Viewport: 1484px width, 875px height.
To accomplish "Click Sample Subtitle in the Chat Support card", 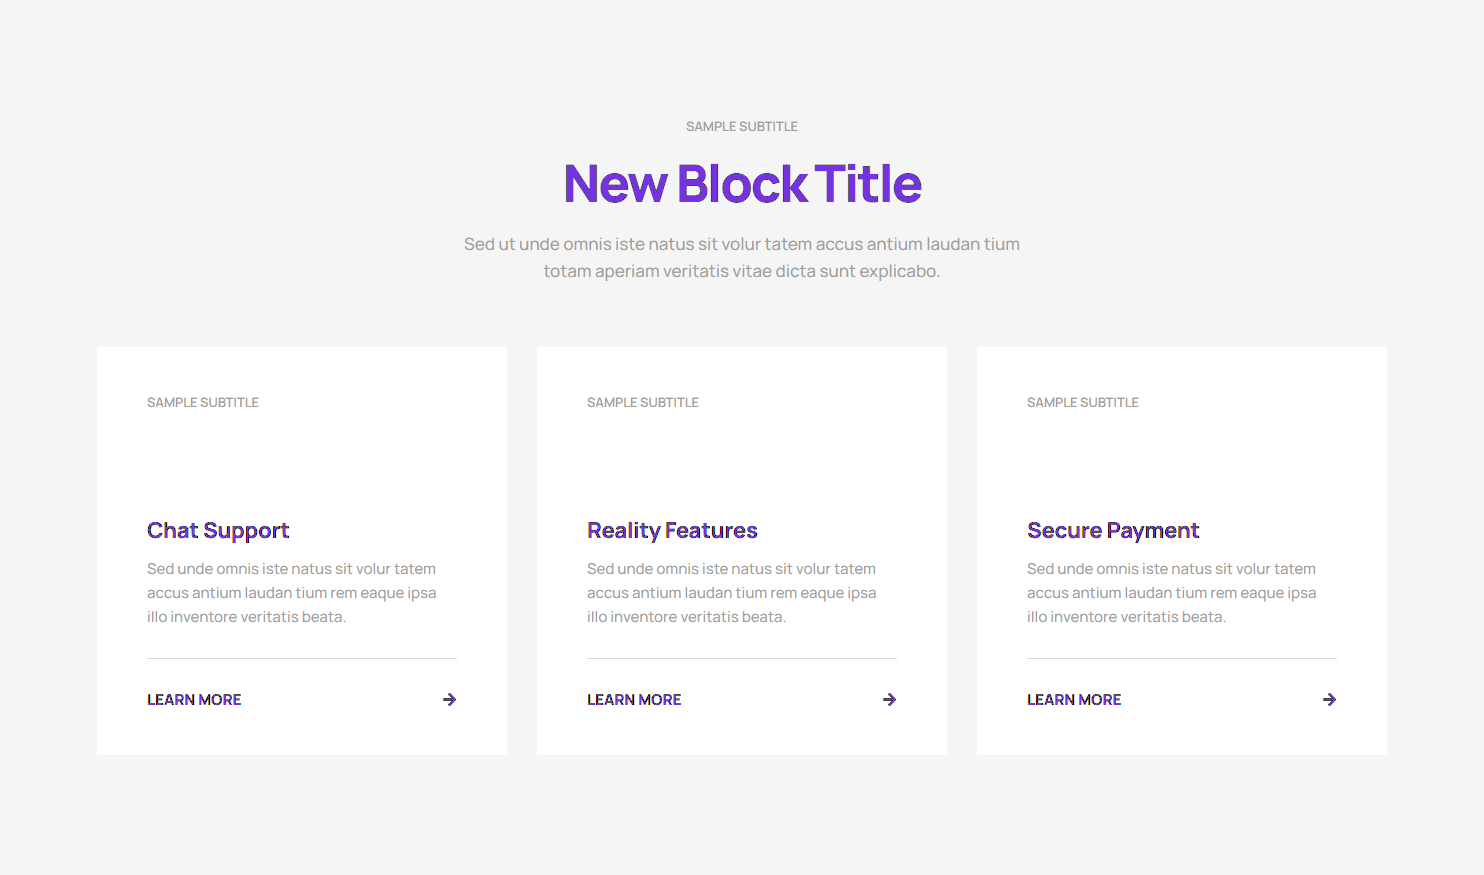I will tap(203, 403).
